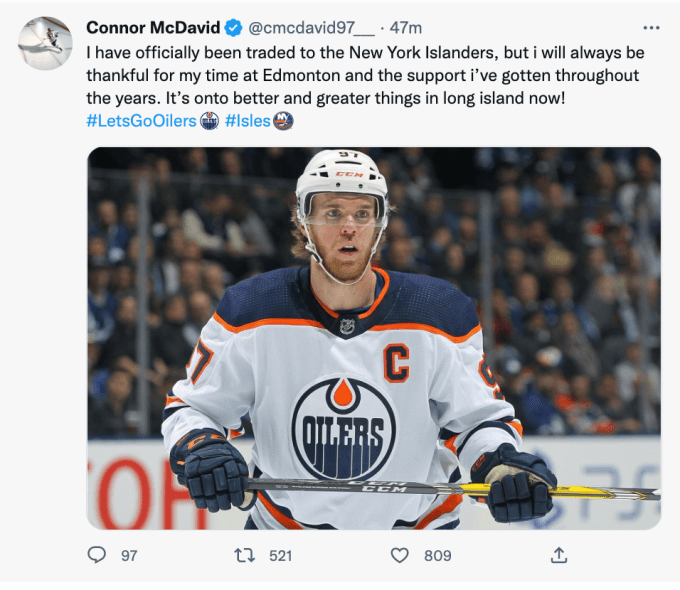Click the Oilers logo emoji after #LetsGoOilers
The width and height of the screenshot is (680, 590).
[209, 121]
